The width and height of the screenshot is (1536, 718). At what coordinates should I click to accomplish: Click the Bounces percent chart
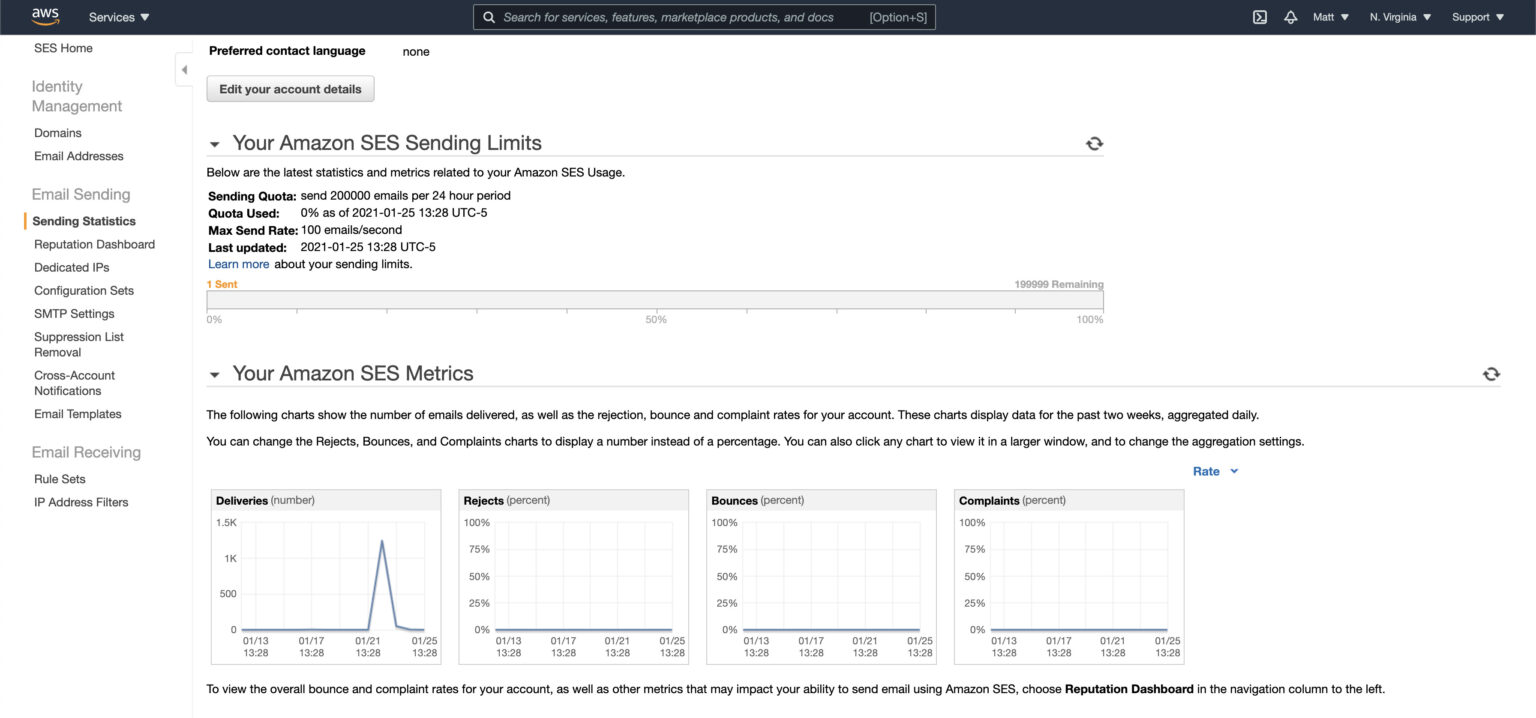[820, 575]
